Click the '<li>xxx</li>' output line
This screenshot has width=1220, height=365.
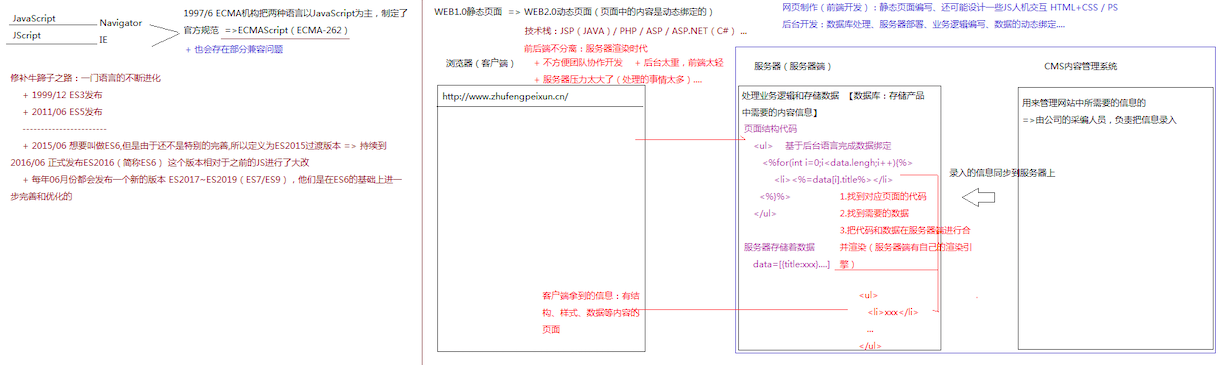tap(893, 312)
